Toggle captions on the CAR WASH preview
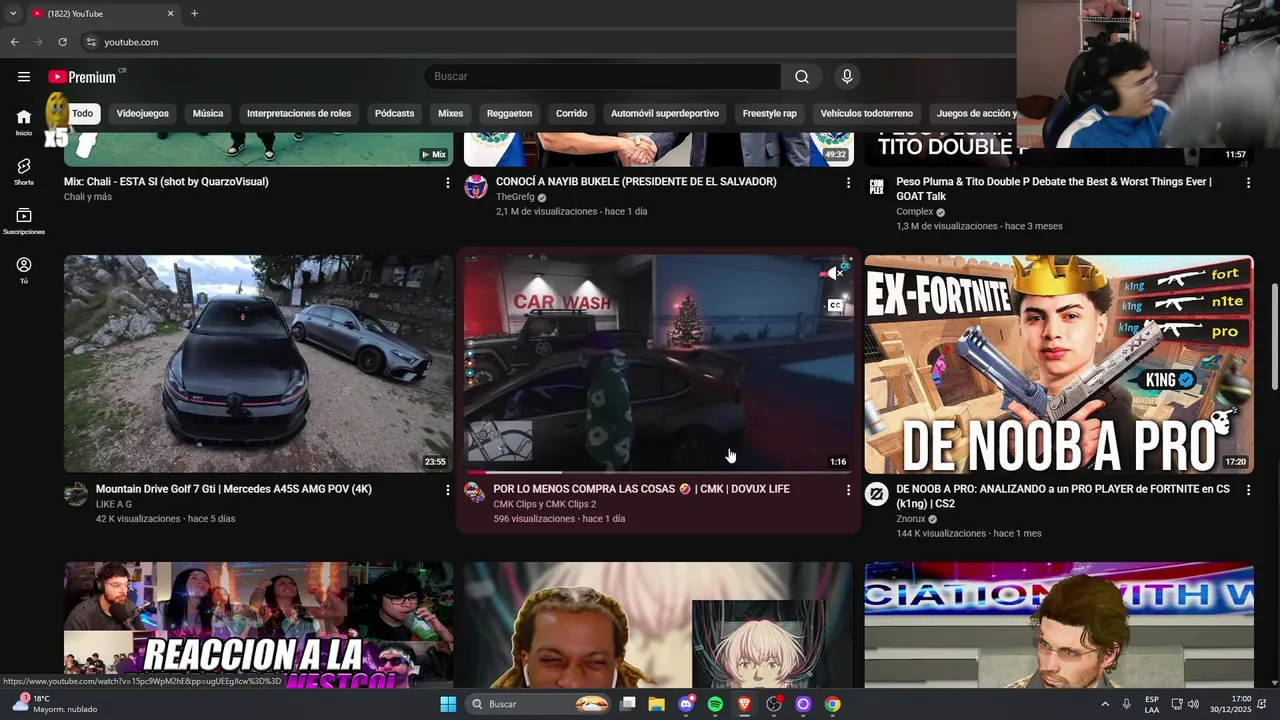 pos(835,305)
